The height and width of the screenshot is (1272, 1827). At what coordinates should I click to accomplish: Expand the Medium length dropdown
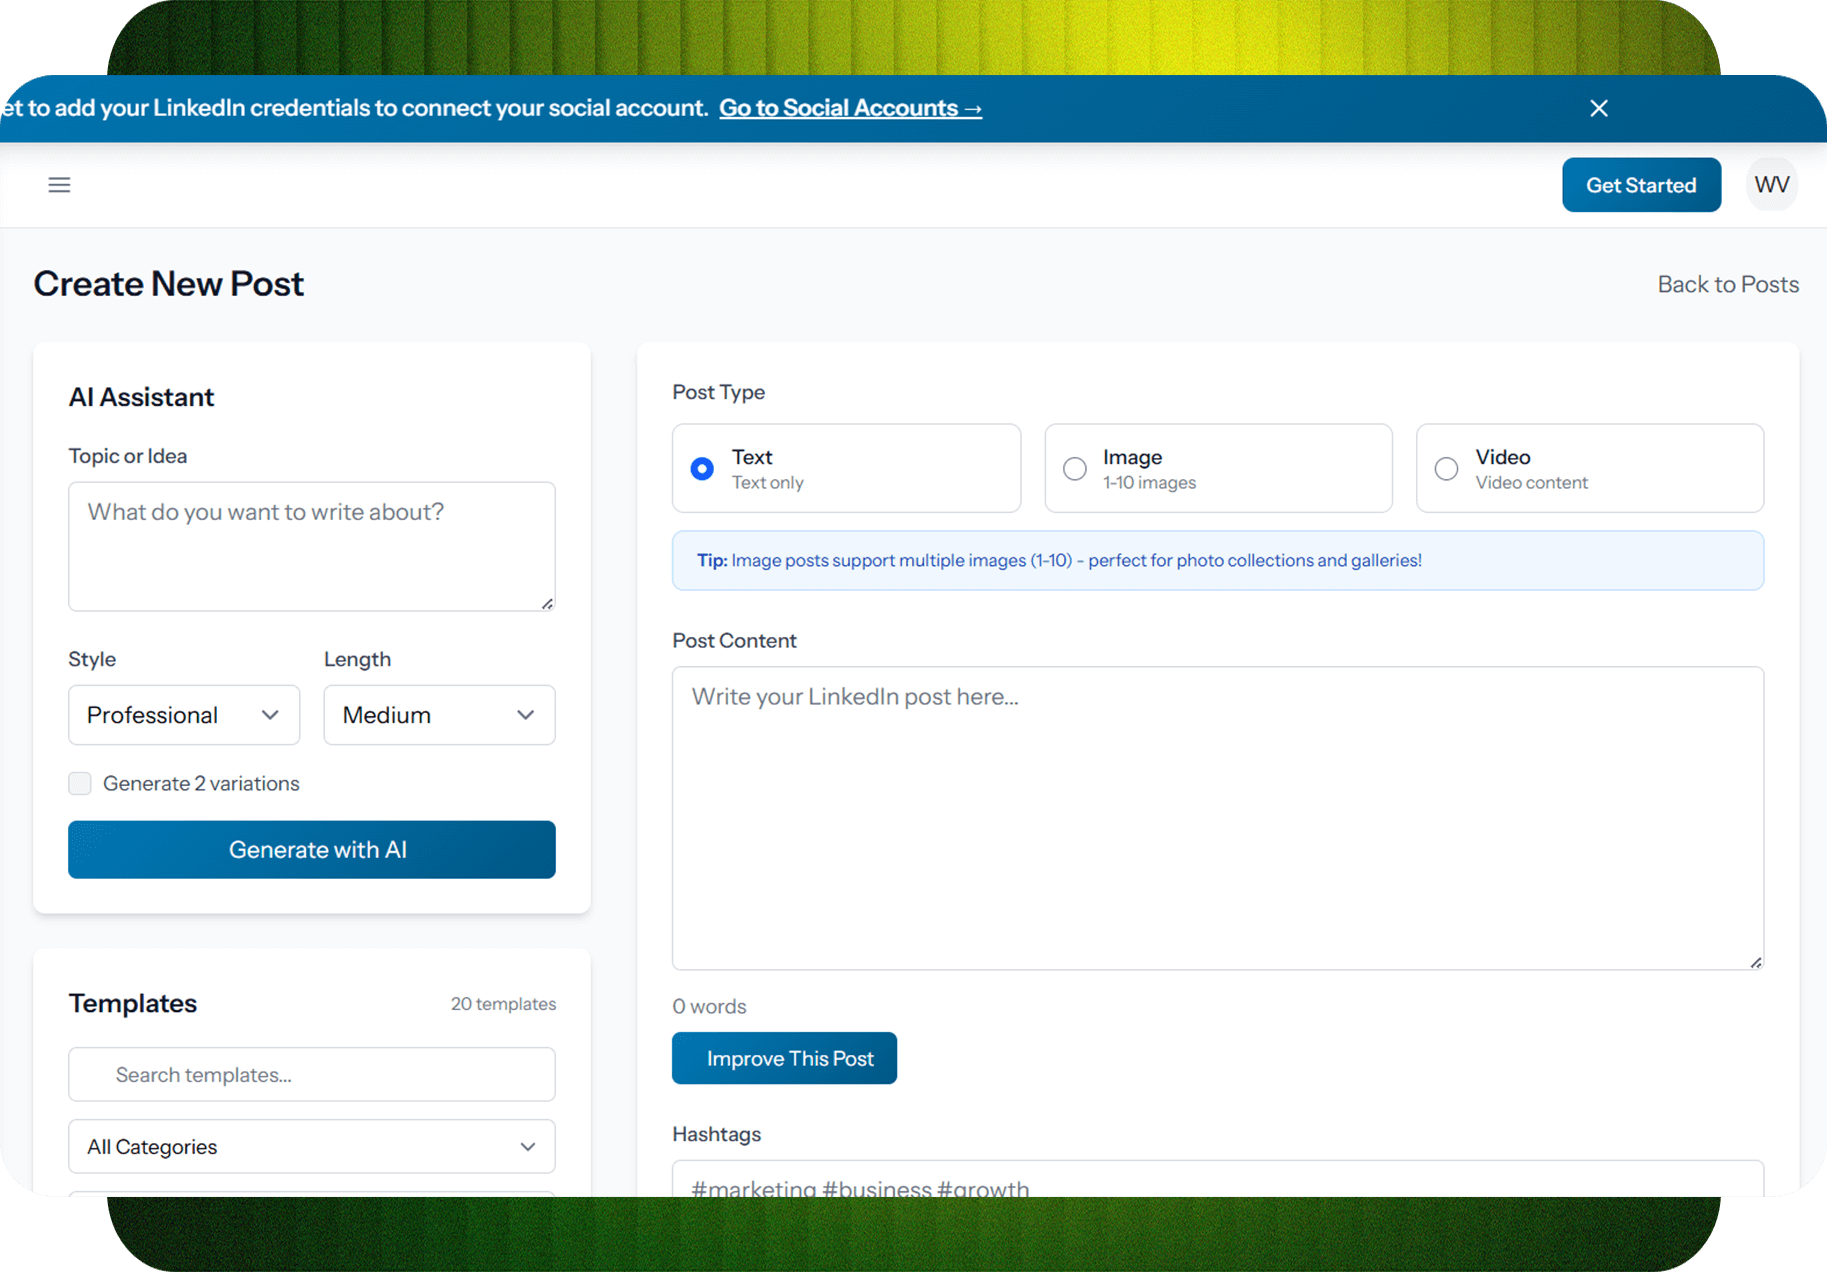click(x=439, y=715)
